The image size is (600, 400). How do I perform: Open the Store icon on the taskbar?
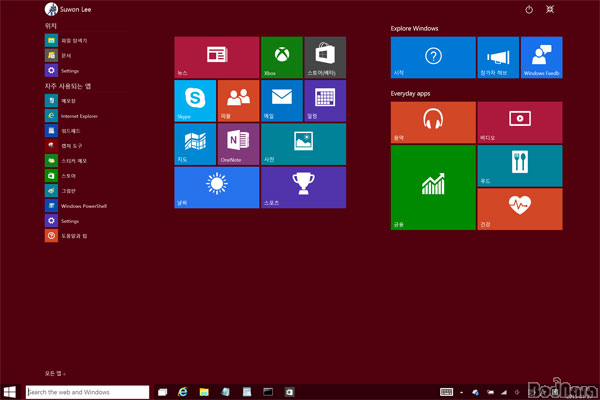(289, 392)
